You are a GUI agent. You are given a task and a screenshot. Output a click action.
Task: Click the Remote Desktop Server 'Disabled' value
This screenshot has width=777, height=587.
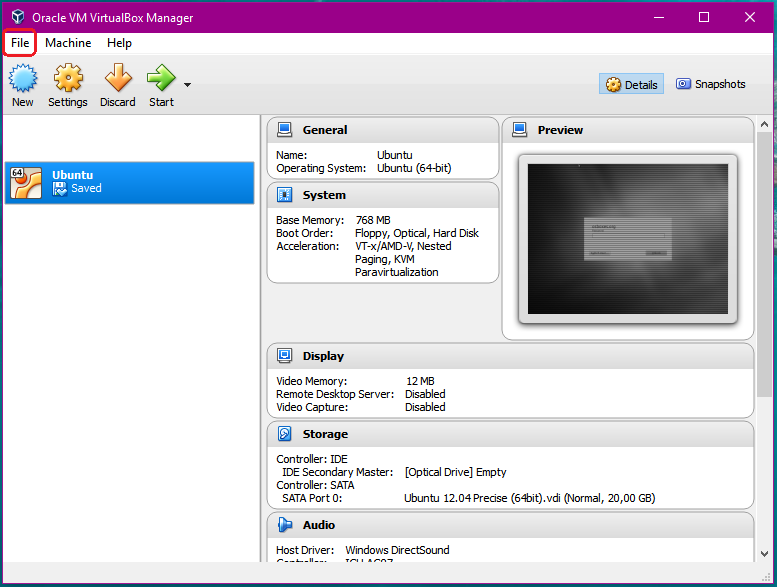[x=425, y=394]
